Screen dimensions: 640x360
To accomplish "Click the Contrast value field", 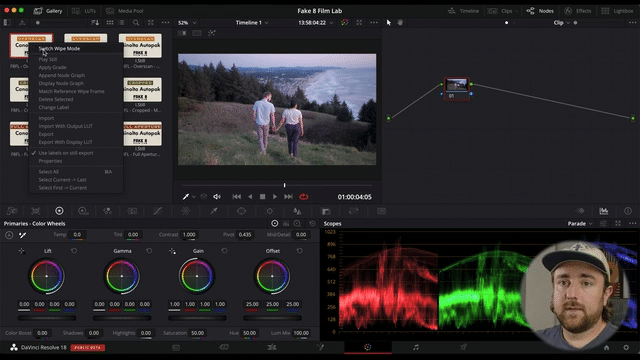I will coord(189,235).
